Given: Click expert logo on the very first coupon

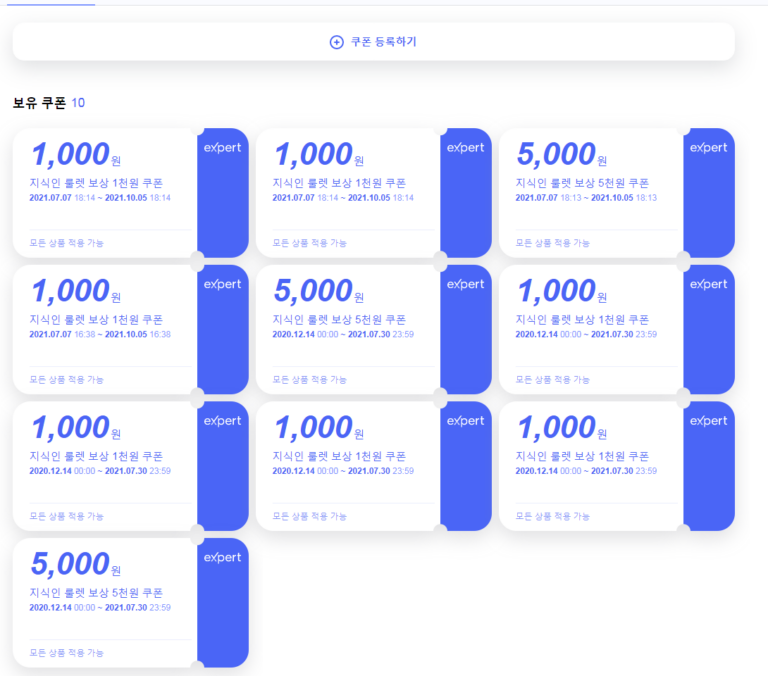Looking at the screenshot, I should (x=222, y=147).
